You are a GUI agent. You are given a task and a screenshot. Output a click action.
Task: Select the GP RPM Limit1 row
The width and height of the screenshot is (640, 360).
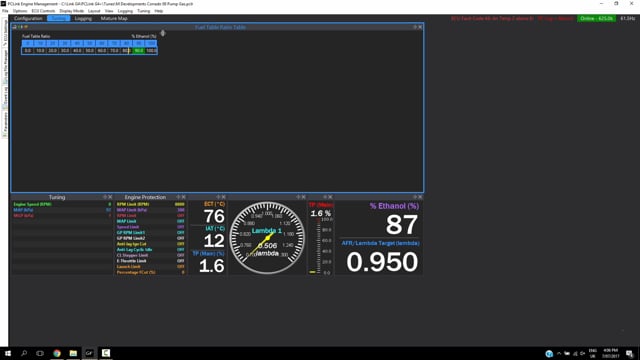pyautogui.click(x=150, y=233)
